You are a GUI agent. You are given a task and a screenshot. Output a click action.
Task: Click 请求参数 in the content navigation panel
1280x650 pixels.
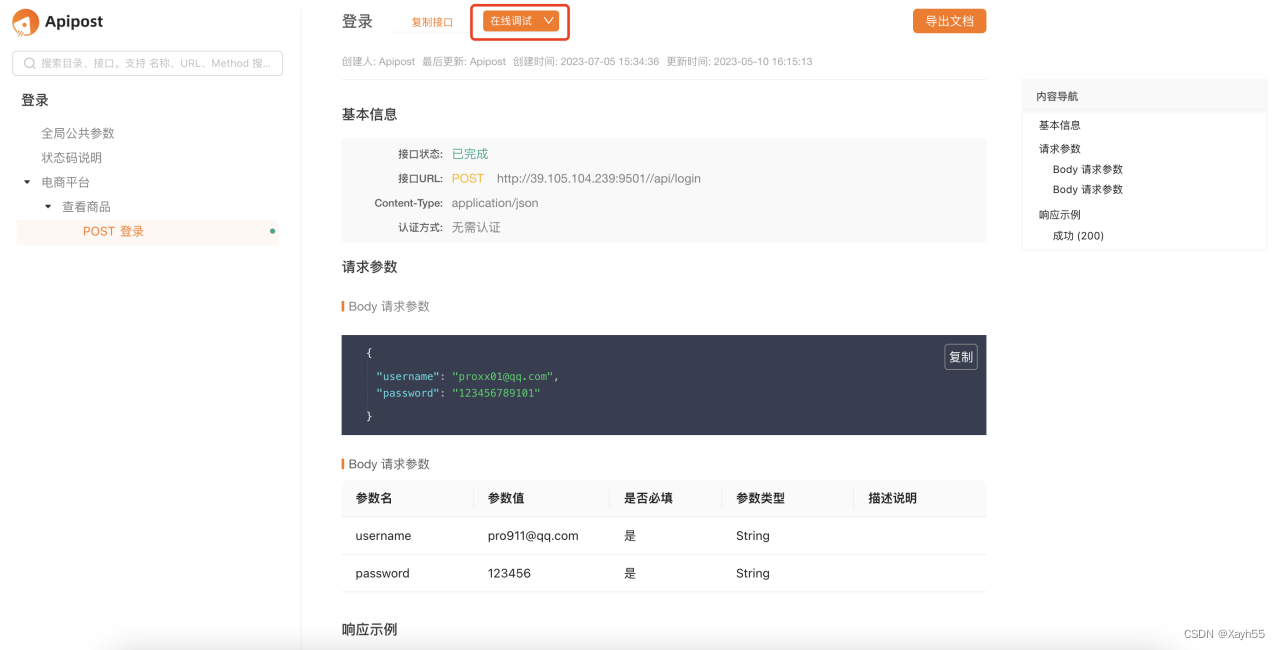point(1059,147)
